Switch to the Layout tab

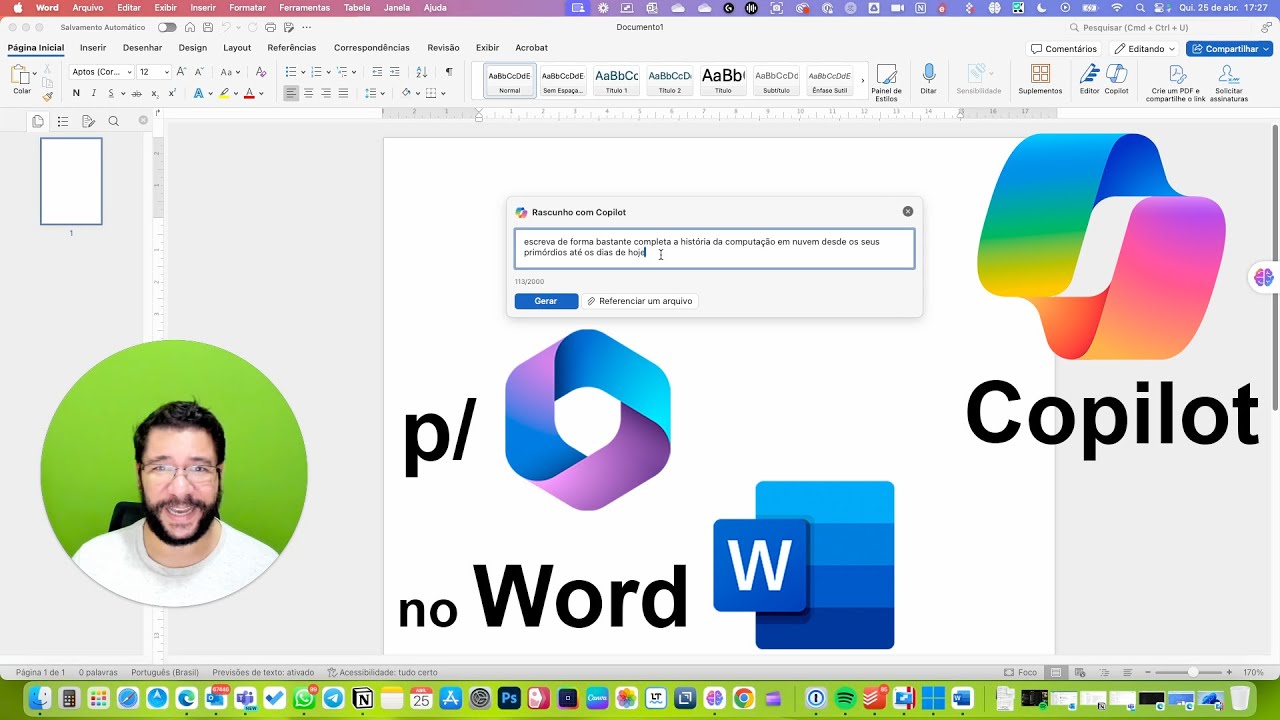click(x=237, y=47)
